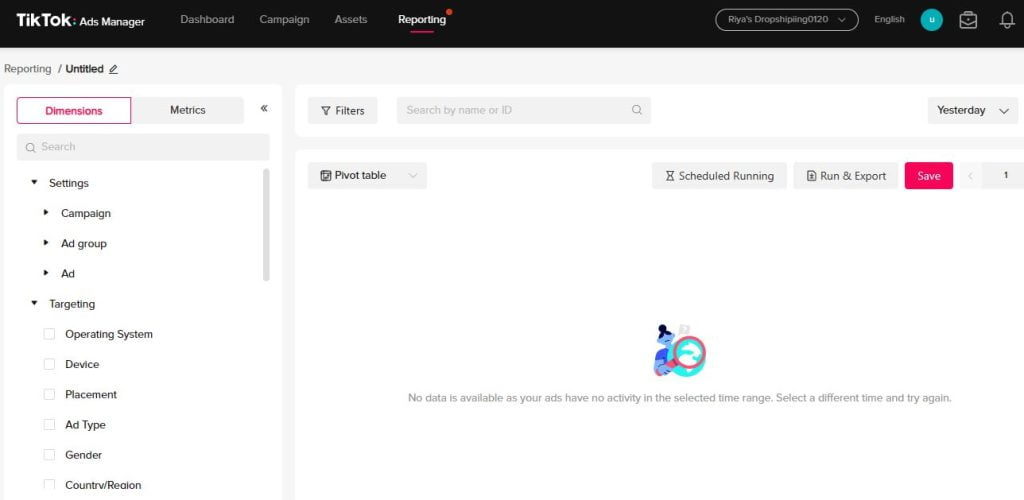Image resolution: width=1024 pixels, height=500 pixels.
Task: Click the Run & Export button
Action: point(845,176)
